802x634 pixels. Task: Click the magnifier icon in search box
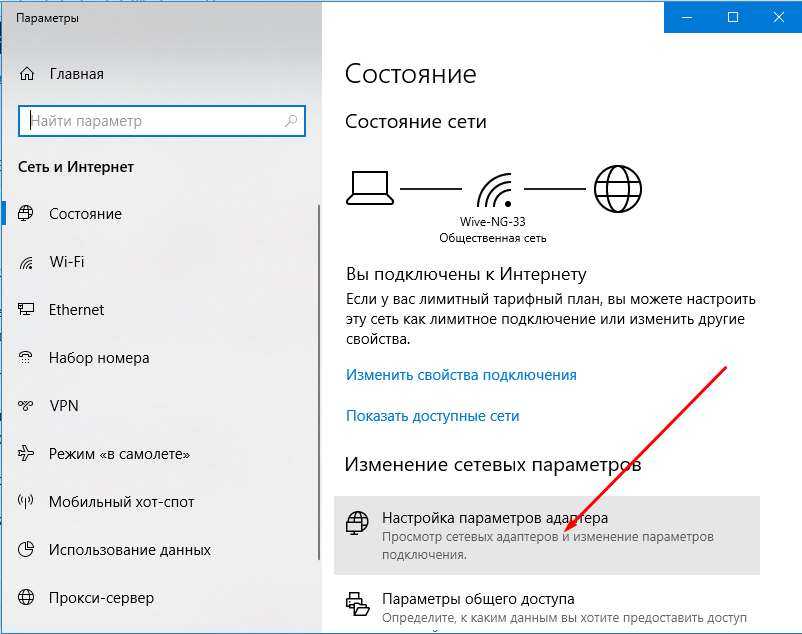tap(291, 121)
